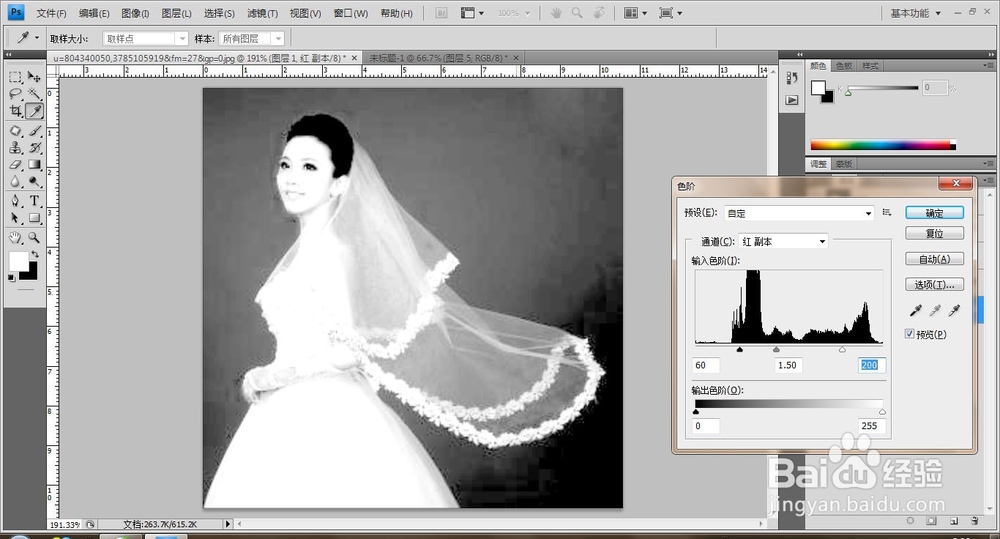Image resolution: width=1000 pixels, height=539 pixels.
Task: Select the Eyedropper tool in toolbox
Action: pyautogui.click(x=34, y=111)
